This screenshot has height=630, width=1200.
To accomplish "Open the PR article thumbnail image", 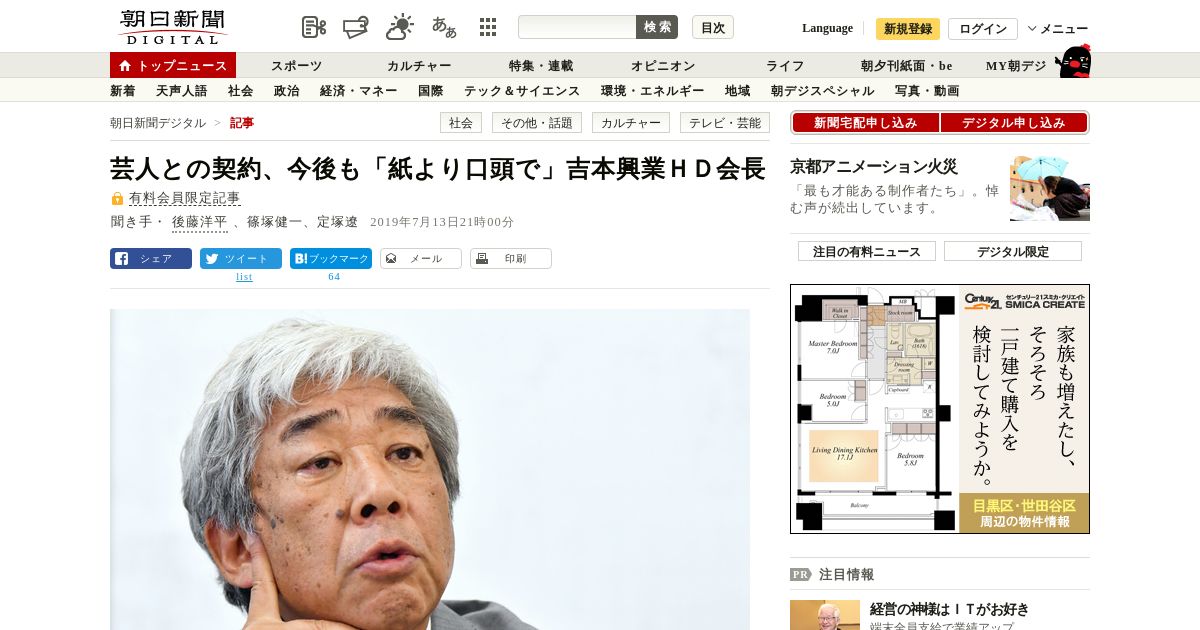I will click(825, 615).
